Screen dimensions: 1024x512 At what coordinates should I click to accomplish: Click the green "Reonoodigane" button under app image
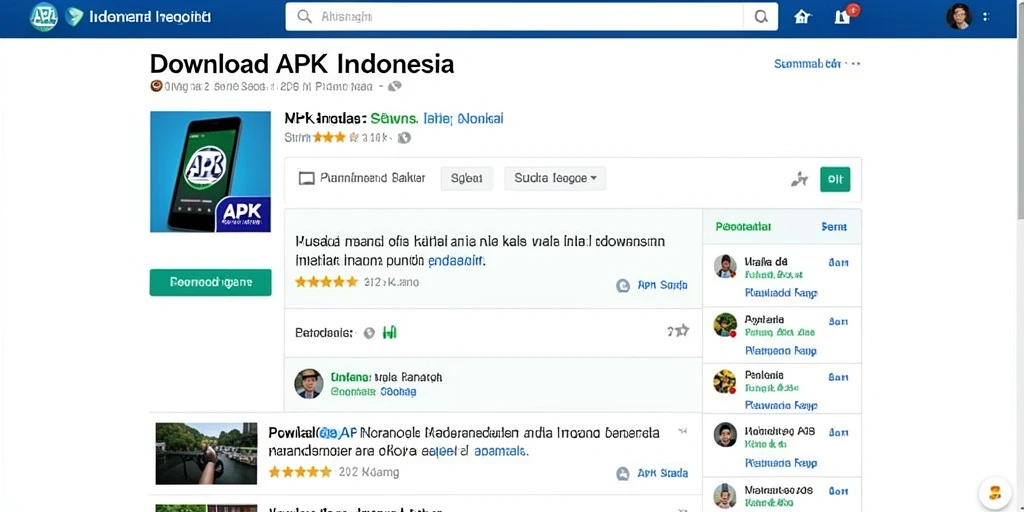210,282
